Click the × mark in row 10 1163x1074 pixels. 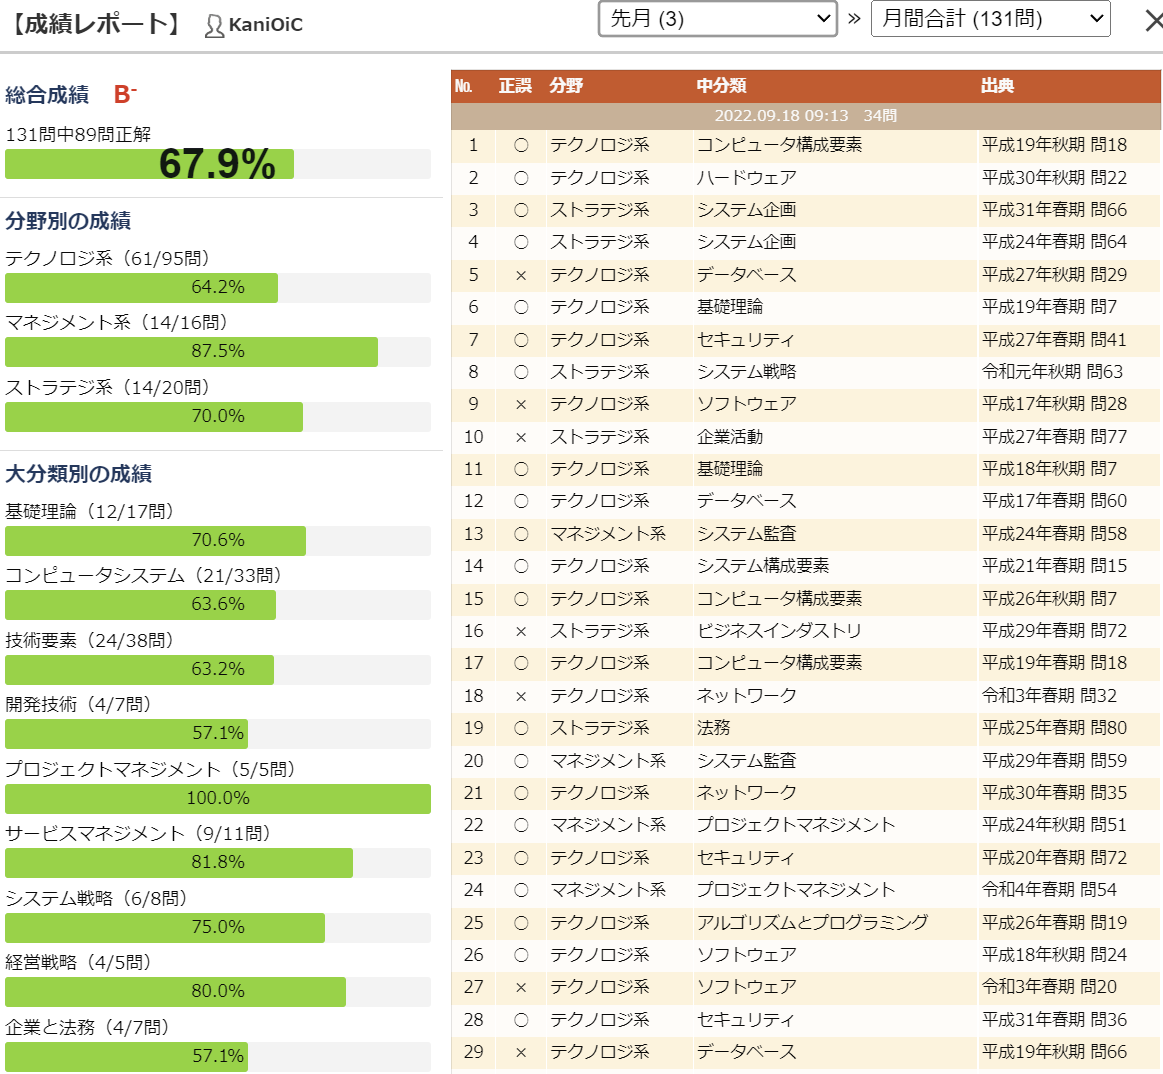(x=521, y=438)
